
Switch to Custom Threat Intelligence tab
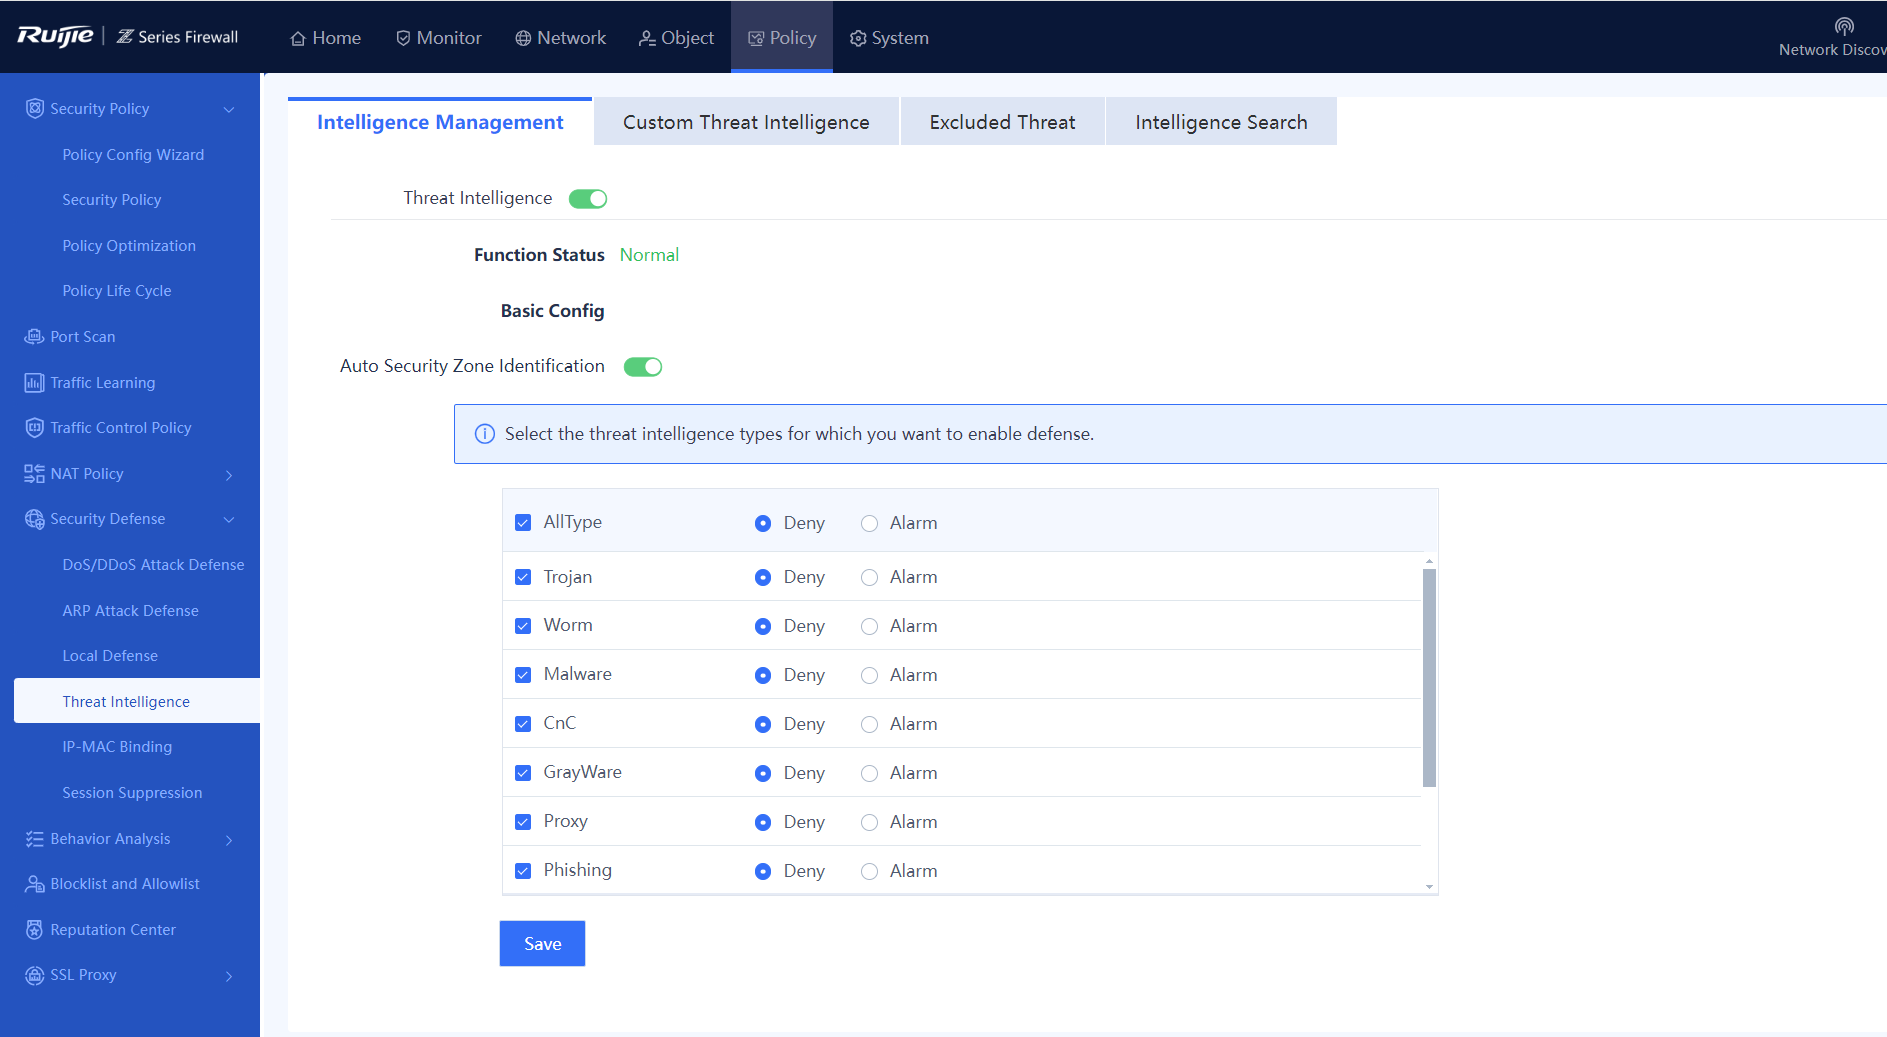[x=746, y=122]
